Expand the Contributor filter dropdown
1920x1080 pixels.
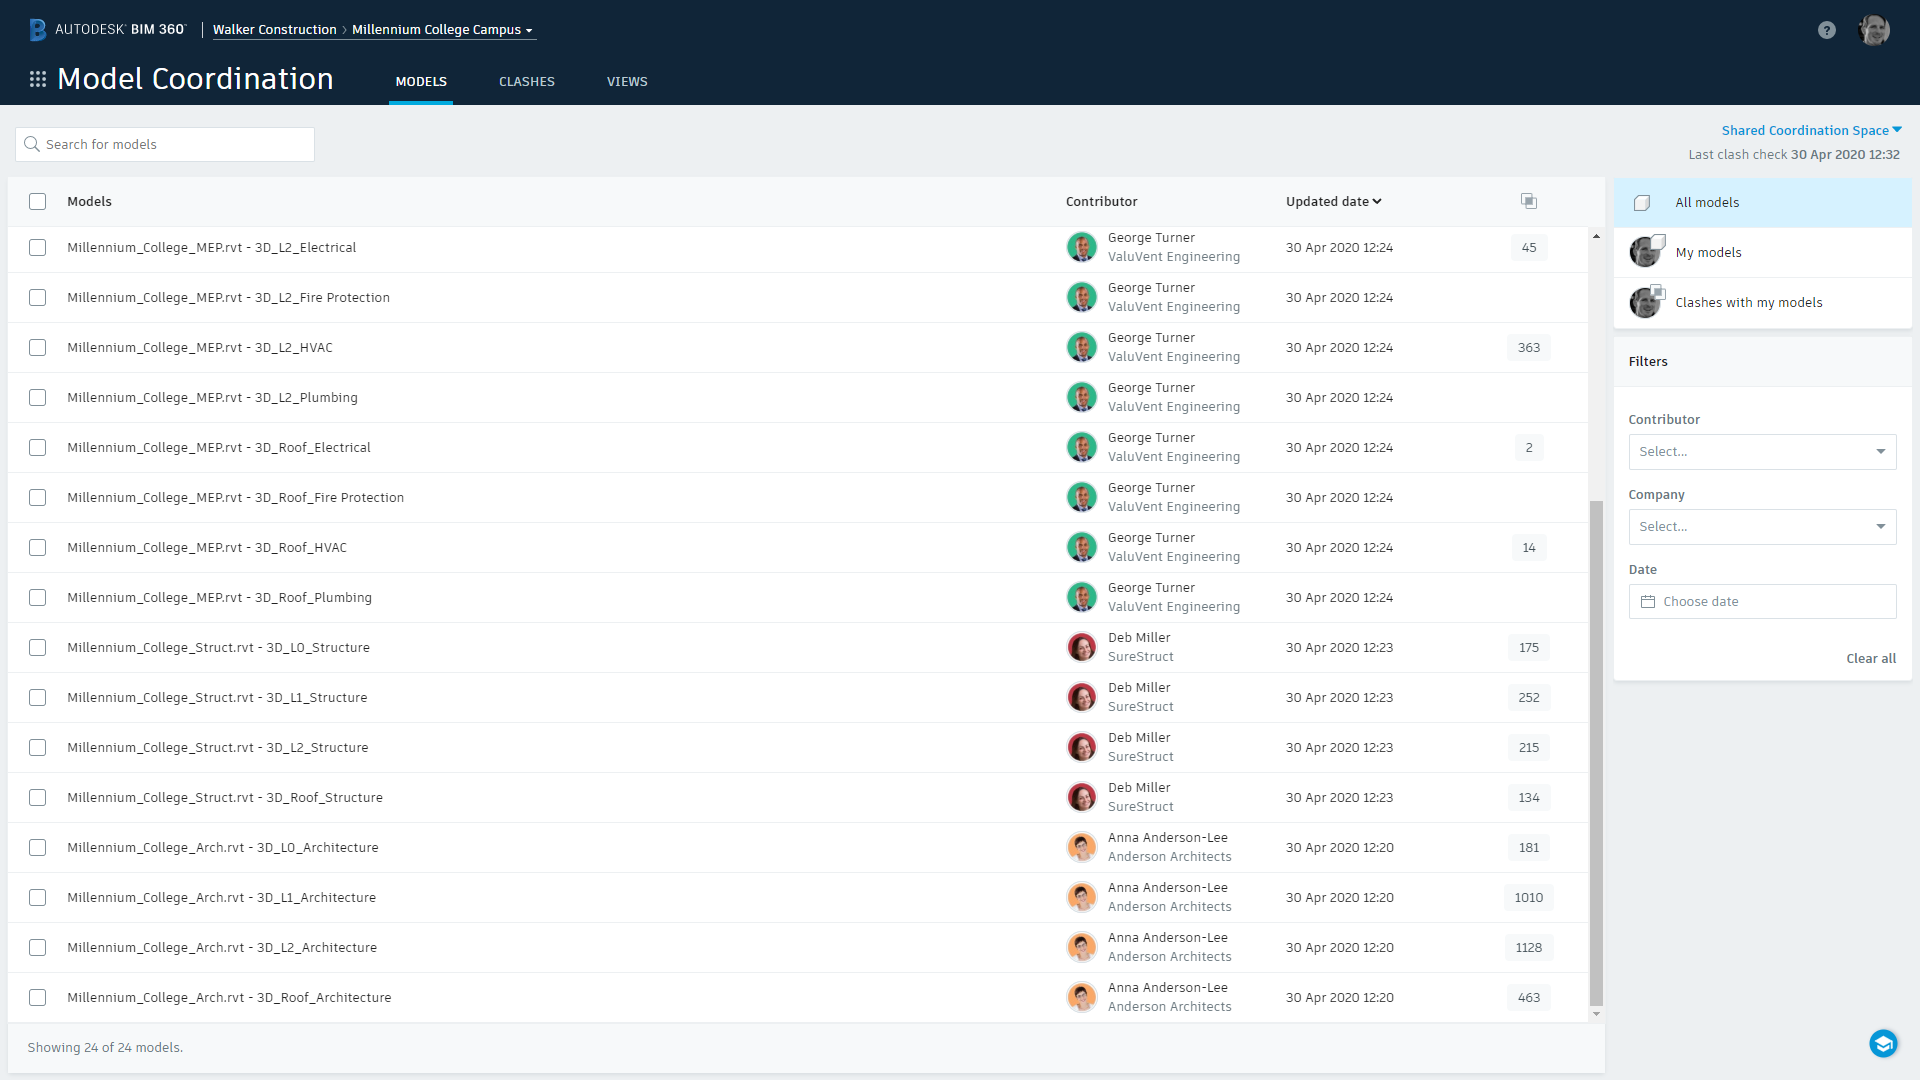(x=1761, y=451)
